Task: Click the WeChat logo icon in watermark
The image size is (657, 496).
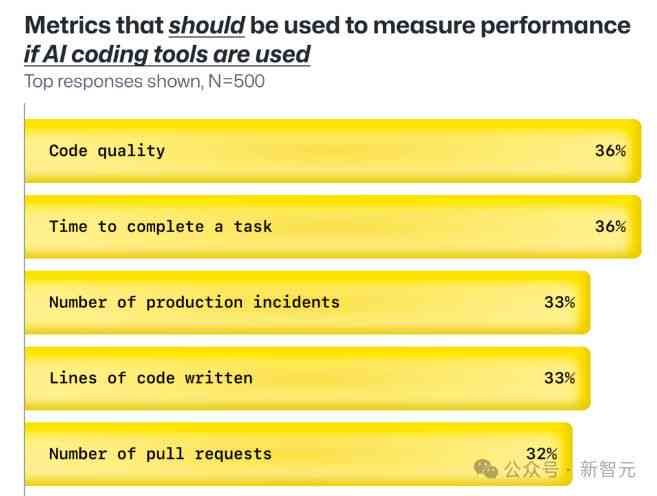Action: pyautogui.click(x=485, y=468)
